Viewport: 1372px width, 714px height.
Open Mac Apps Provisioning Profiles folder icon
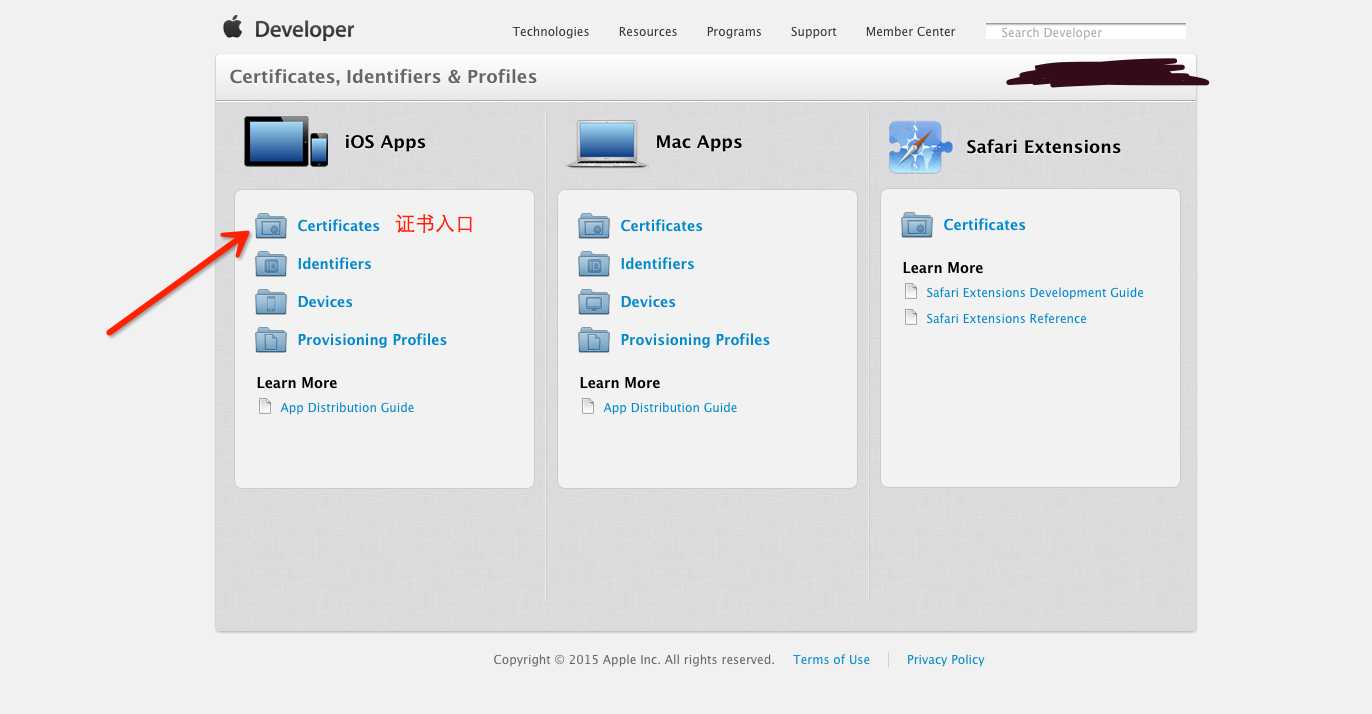pyautogui.click(x=594, y=340)
